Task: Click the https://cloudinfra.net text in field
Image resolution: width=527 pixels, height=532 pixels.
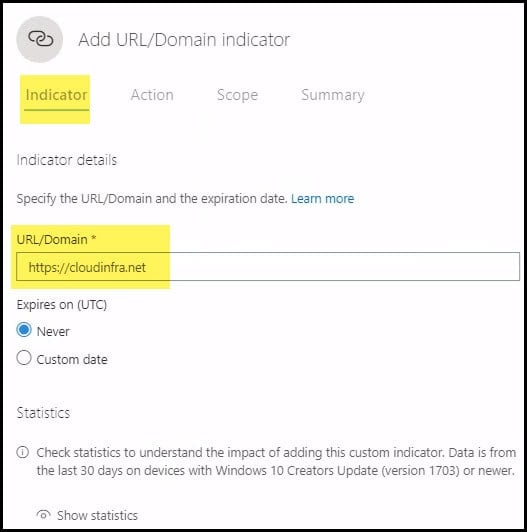Action: point(87,267)
